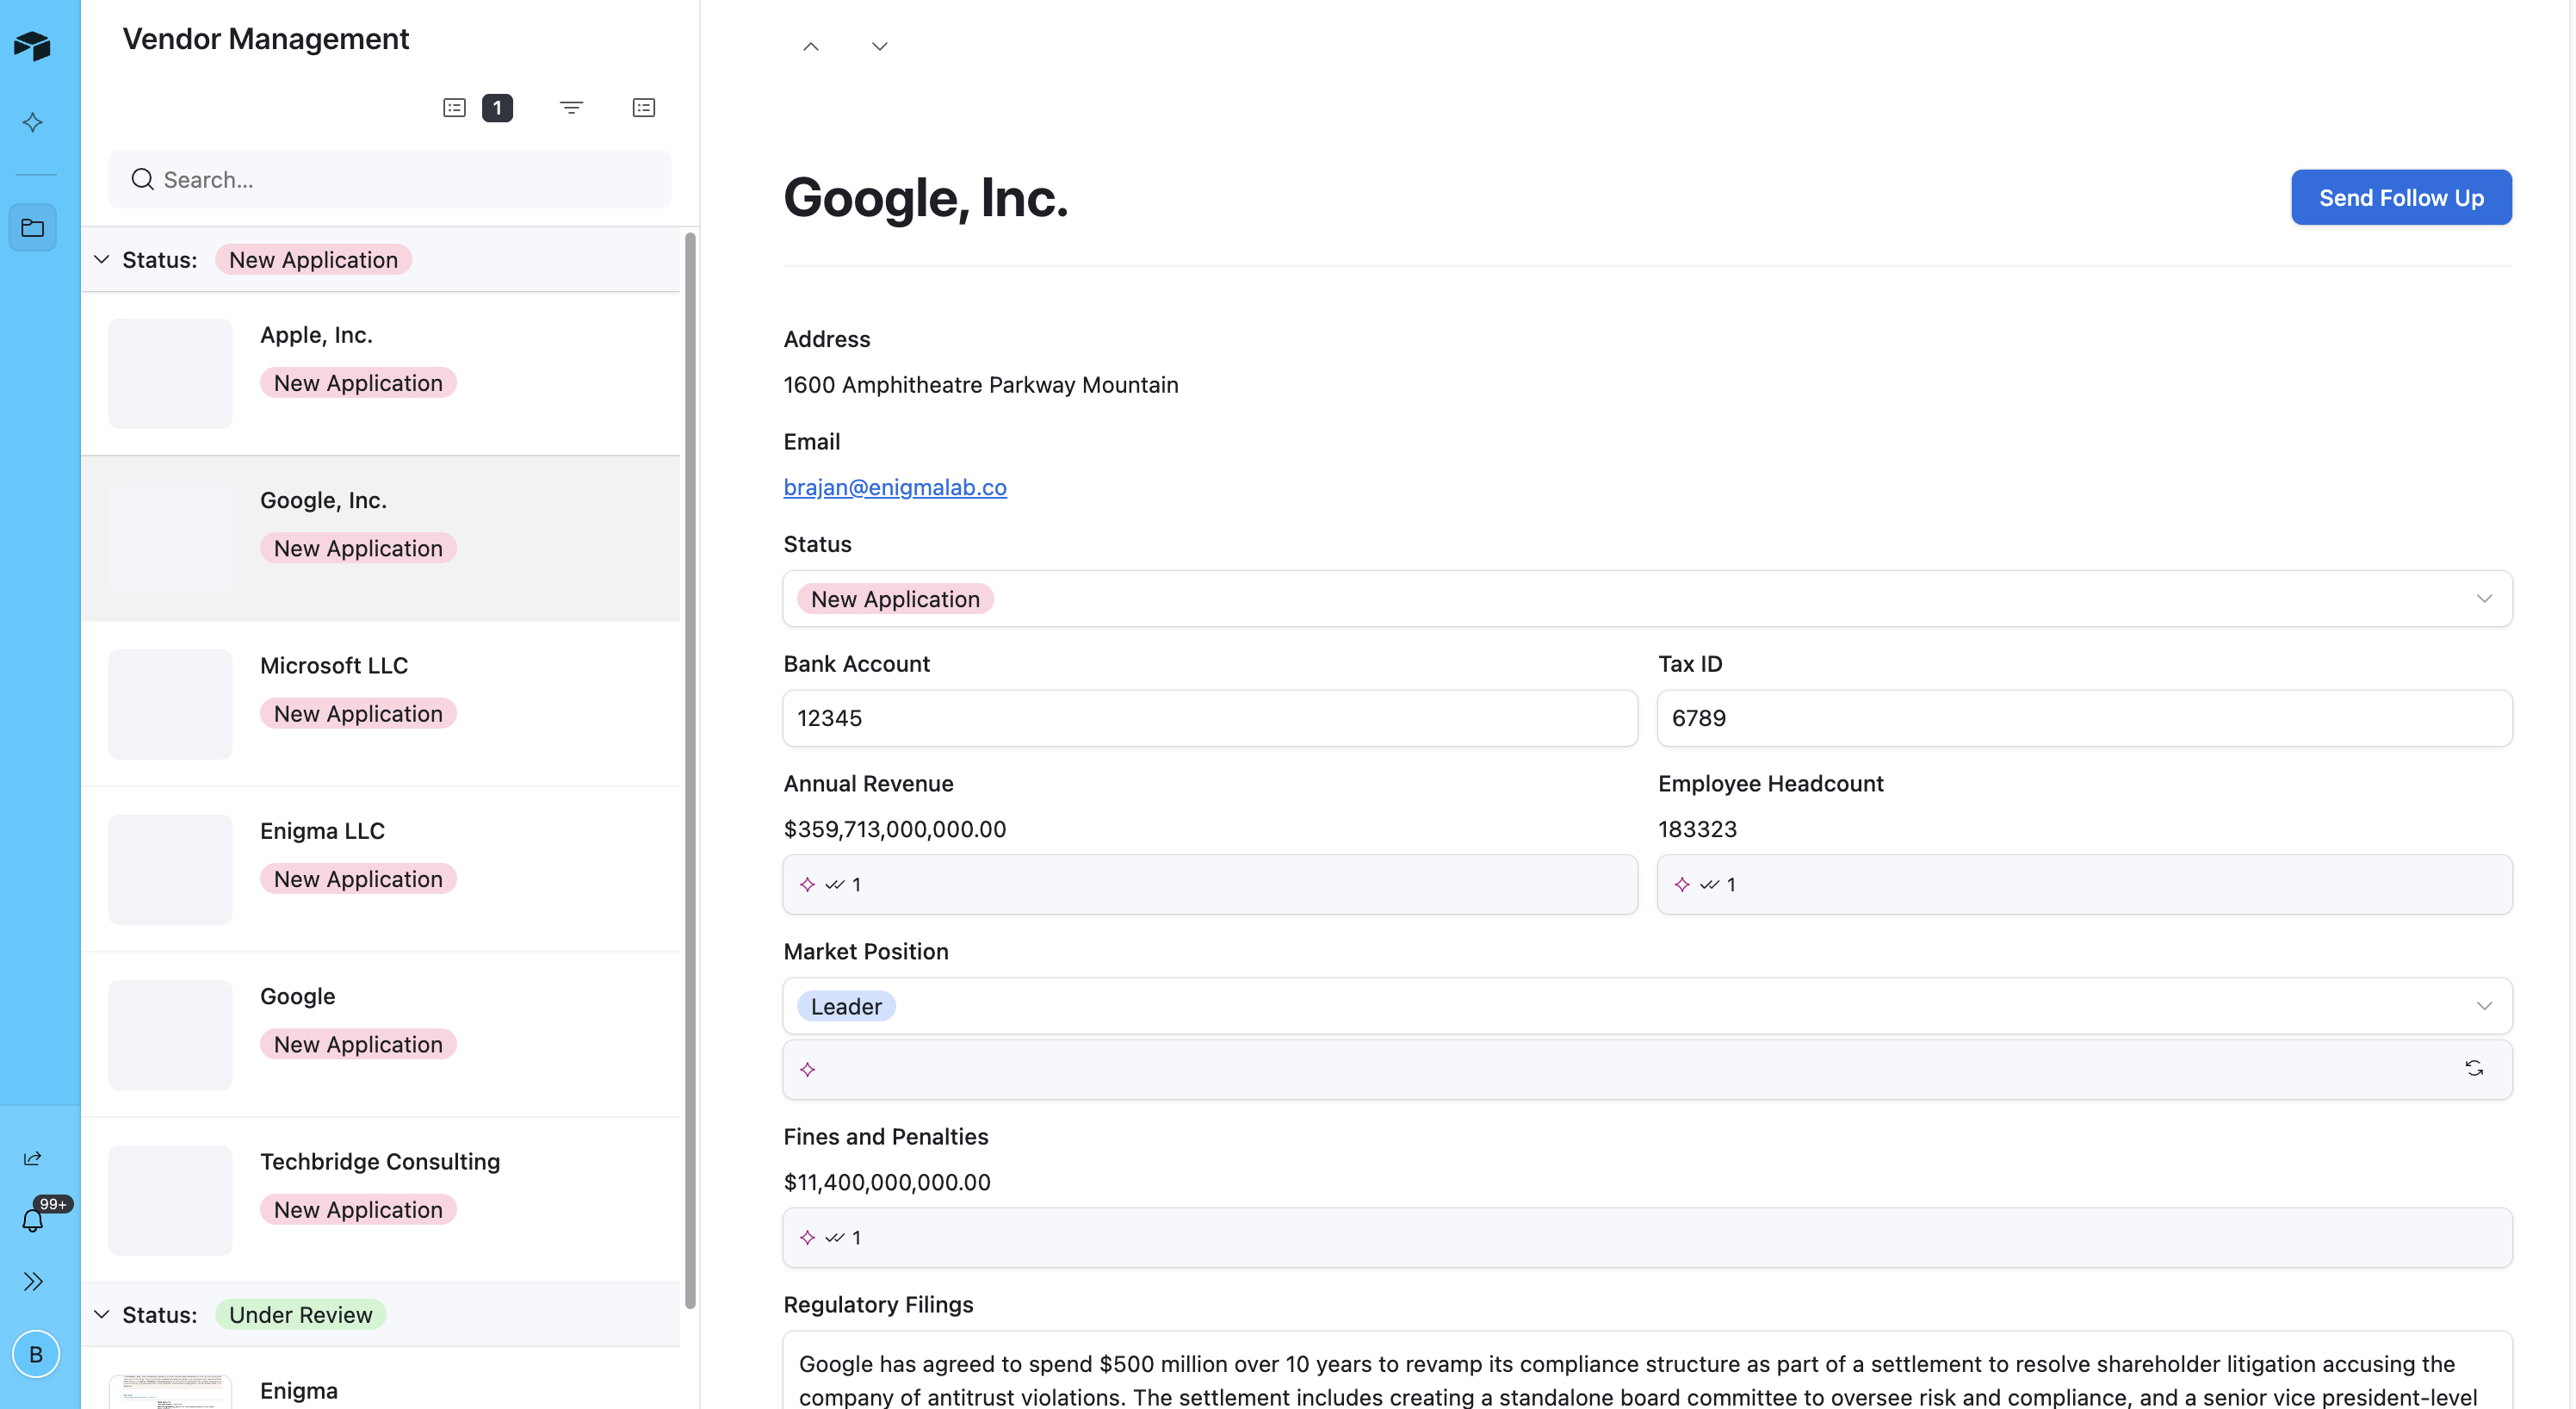Image resolution: width=2576 pixels, height=1409 pixels.
Task: Collapse the New Application status group
Action: 102,260
